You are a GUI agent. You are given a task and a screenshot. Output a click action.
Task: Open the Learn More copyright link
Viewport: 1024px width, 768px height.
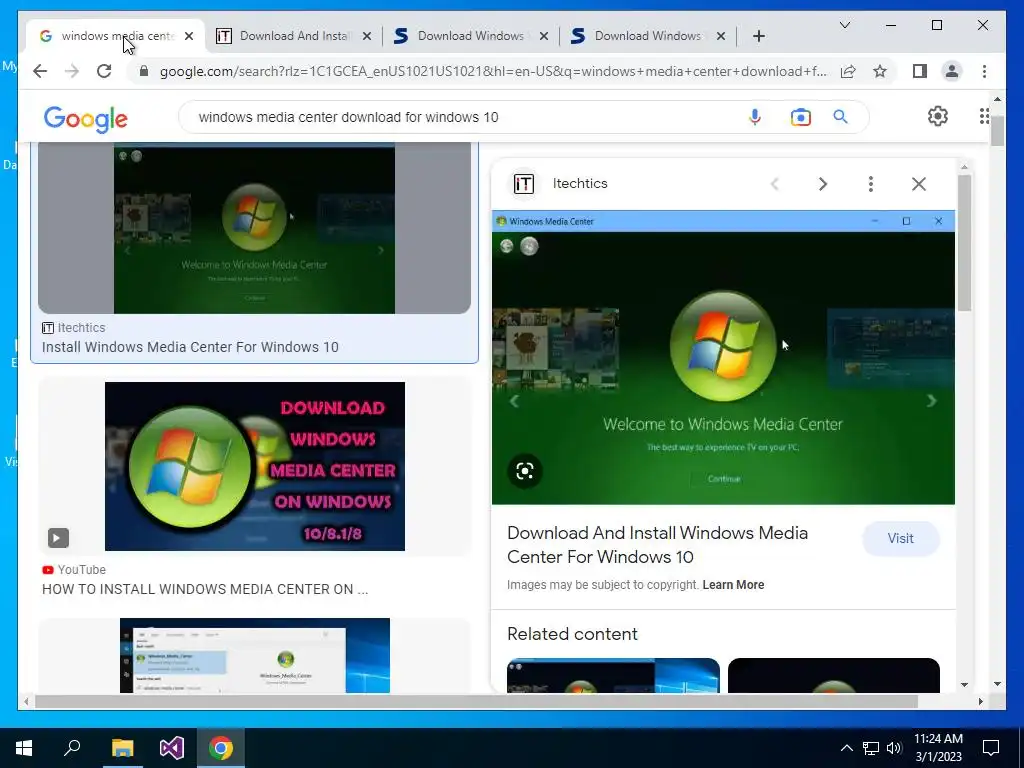[733, 584]
